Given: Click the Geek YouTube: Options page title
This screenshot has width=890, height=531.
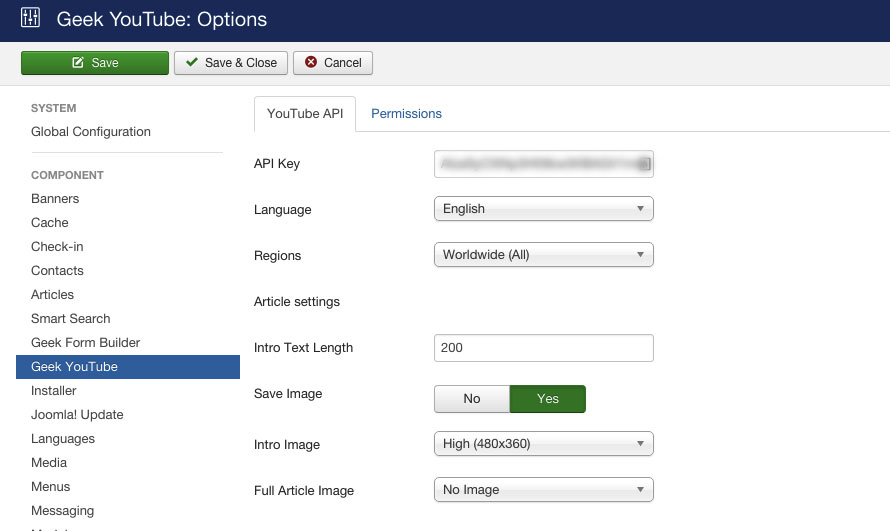Looking at the screenshot, I should point(162,19).
